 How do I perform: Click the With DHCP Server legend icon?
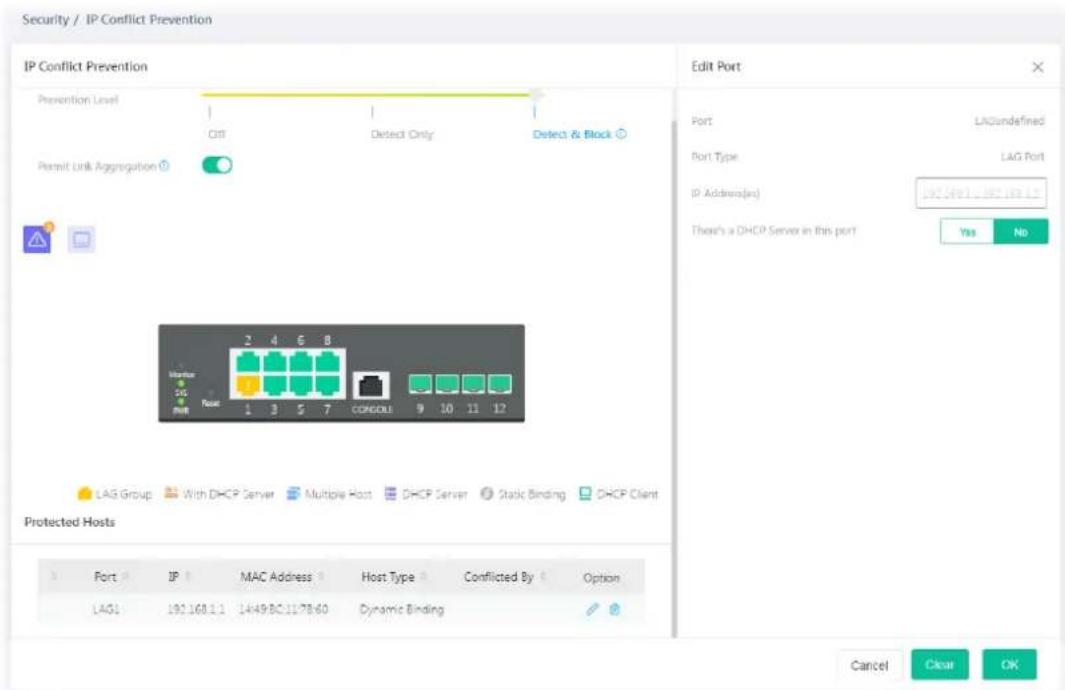pos(171,493)
